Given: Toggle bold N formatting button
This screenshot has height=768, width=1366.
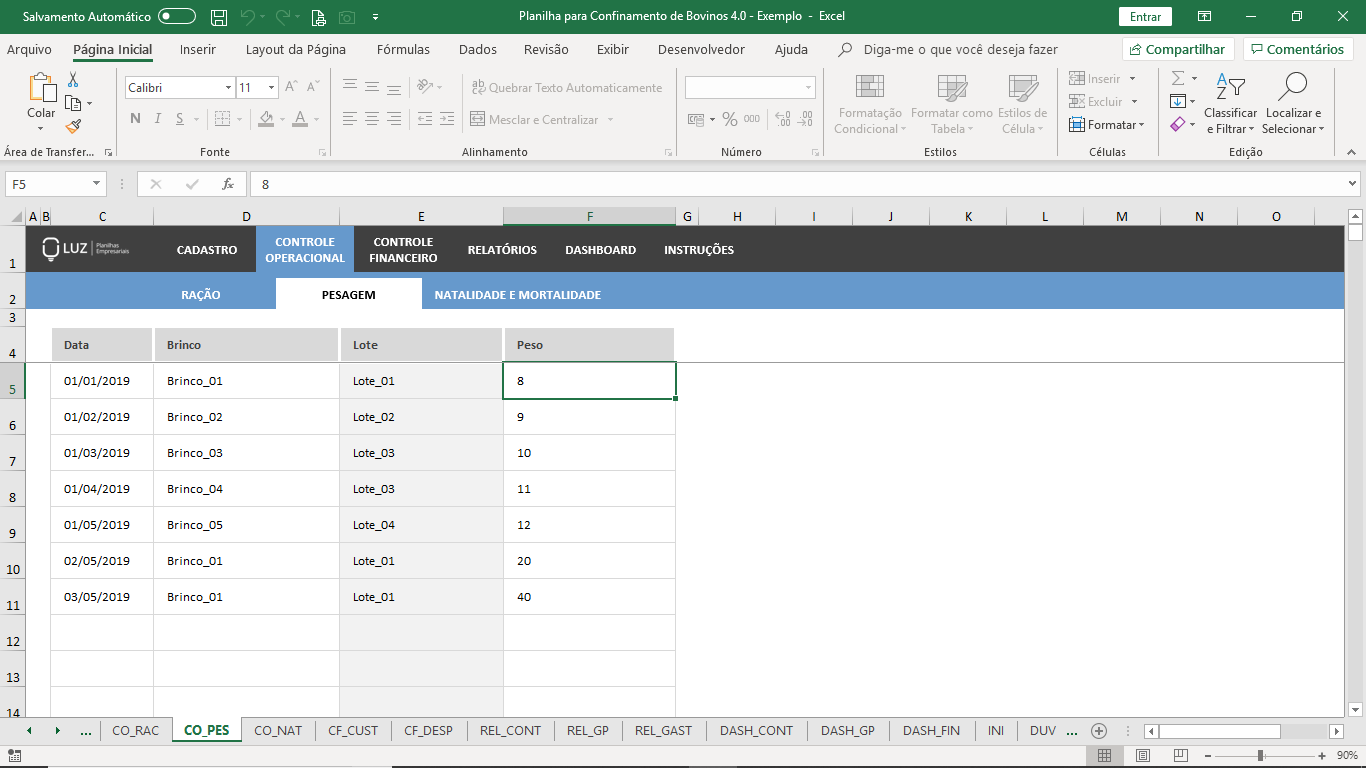Looking at the screenshot, I should click(135, 119).
